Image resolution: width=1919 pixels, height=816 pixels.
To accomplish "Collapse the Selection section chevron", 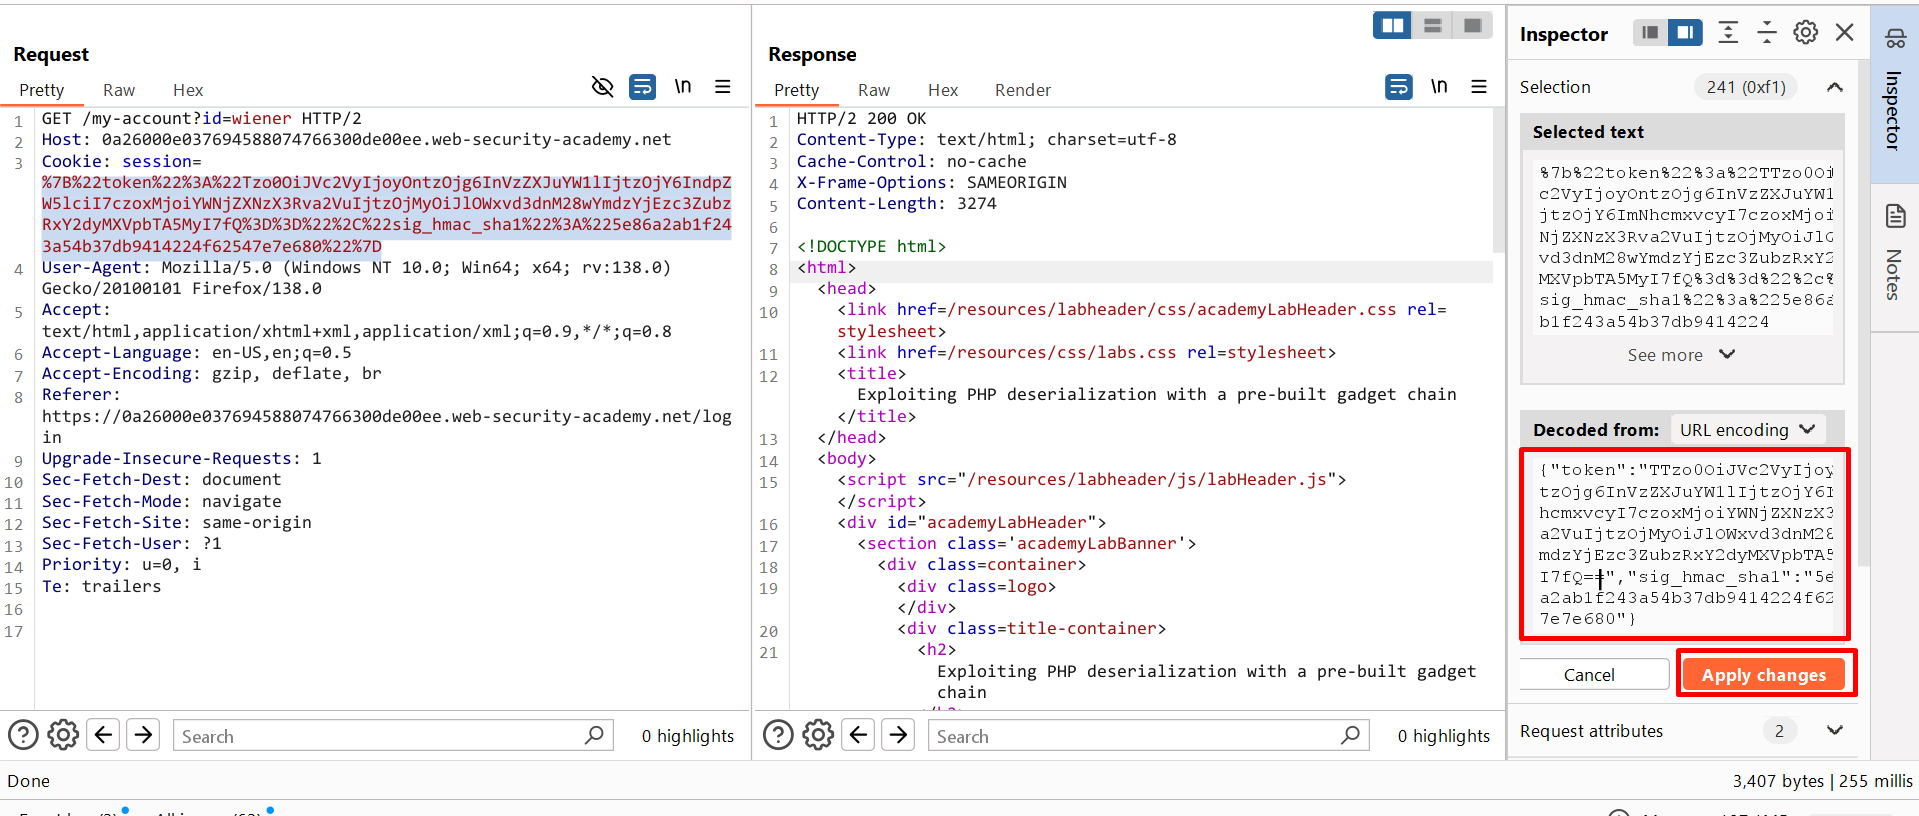I will pyautogui.click(x=1834, y=87).
